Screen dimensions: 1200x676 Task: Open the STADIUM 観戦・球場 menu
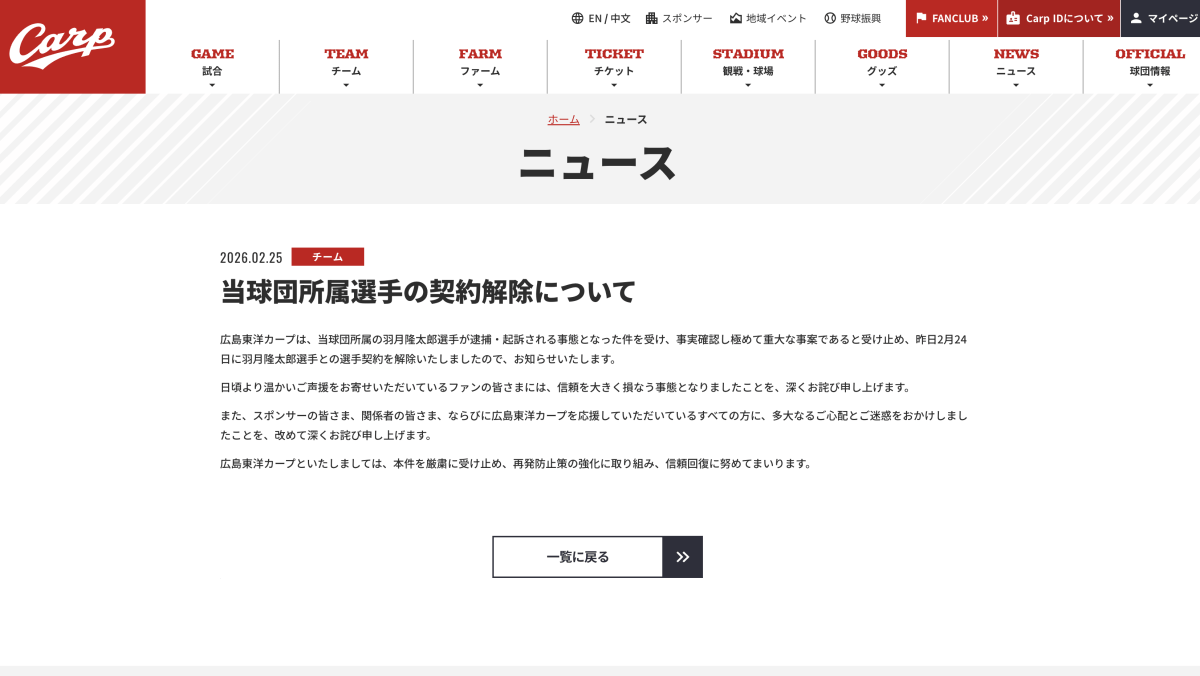pyautogui.click(x=748, y=66)
